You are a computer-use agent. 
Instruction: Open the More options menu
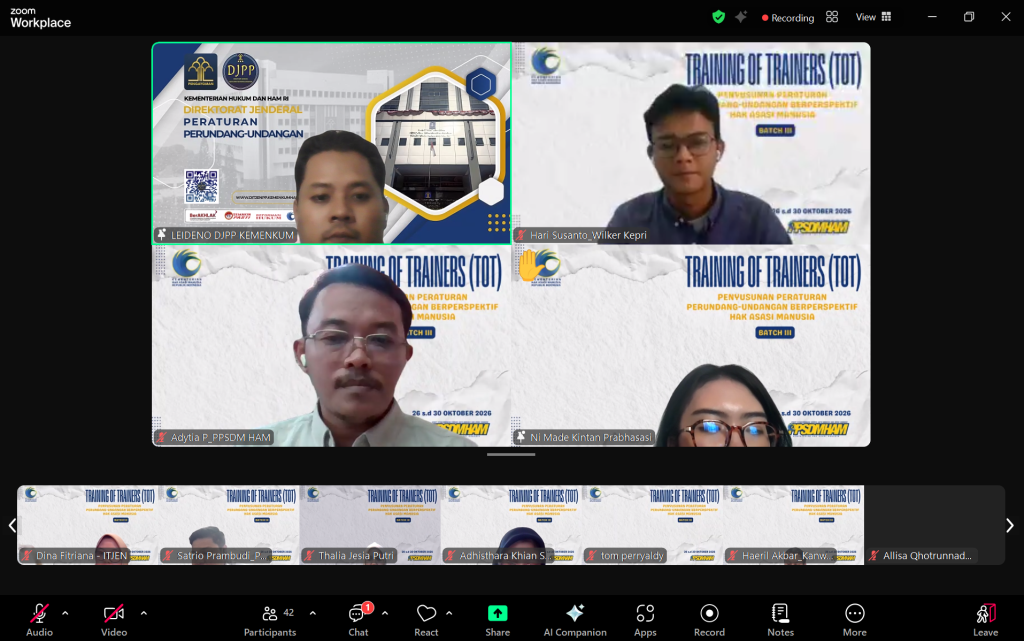[x=855, y=619]
